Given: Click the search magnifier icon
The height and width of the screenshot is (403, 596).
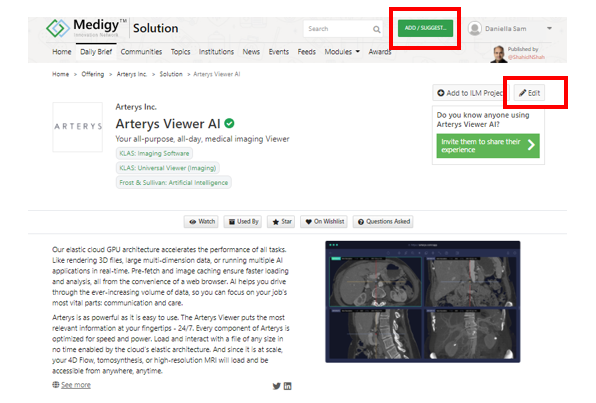Looking at the screenshot, I should [x=376, y=29].
